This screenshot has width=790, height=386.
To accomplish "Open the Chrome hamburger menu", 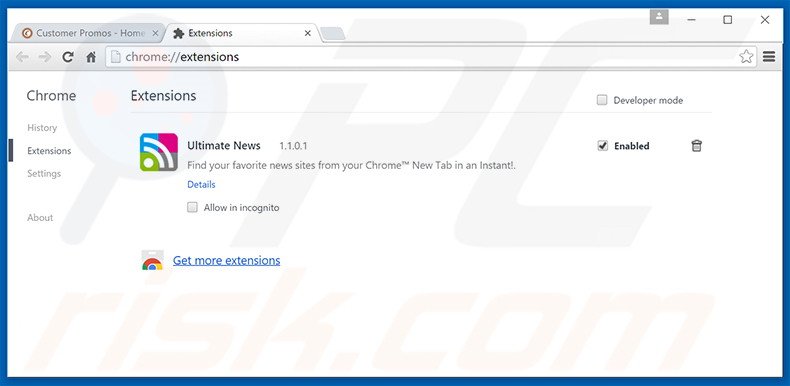I will coord(769,56).
